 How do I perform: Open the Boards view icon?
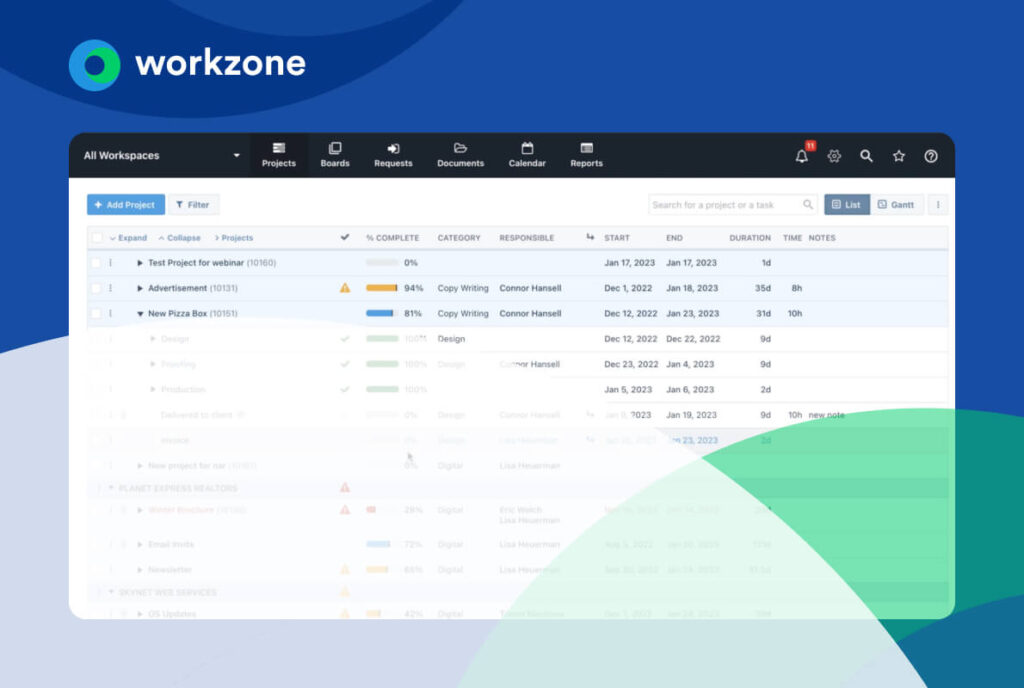point(334,153)
